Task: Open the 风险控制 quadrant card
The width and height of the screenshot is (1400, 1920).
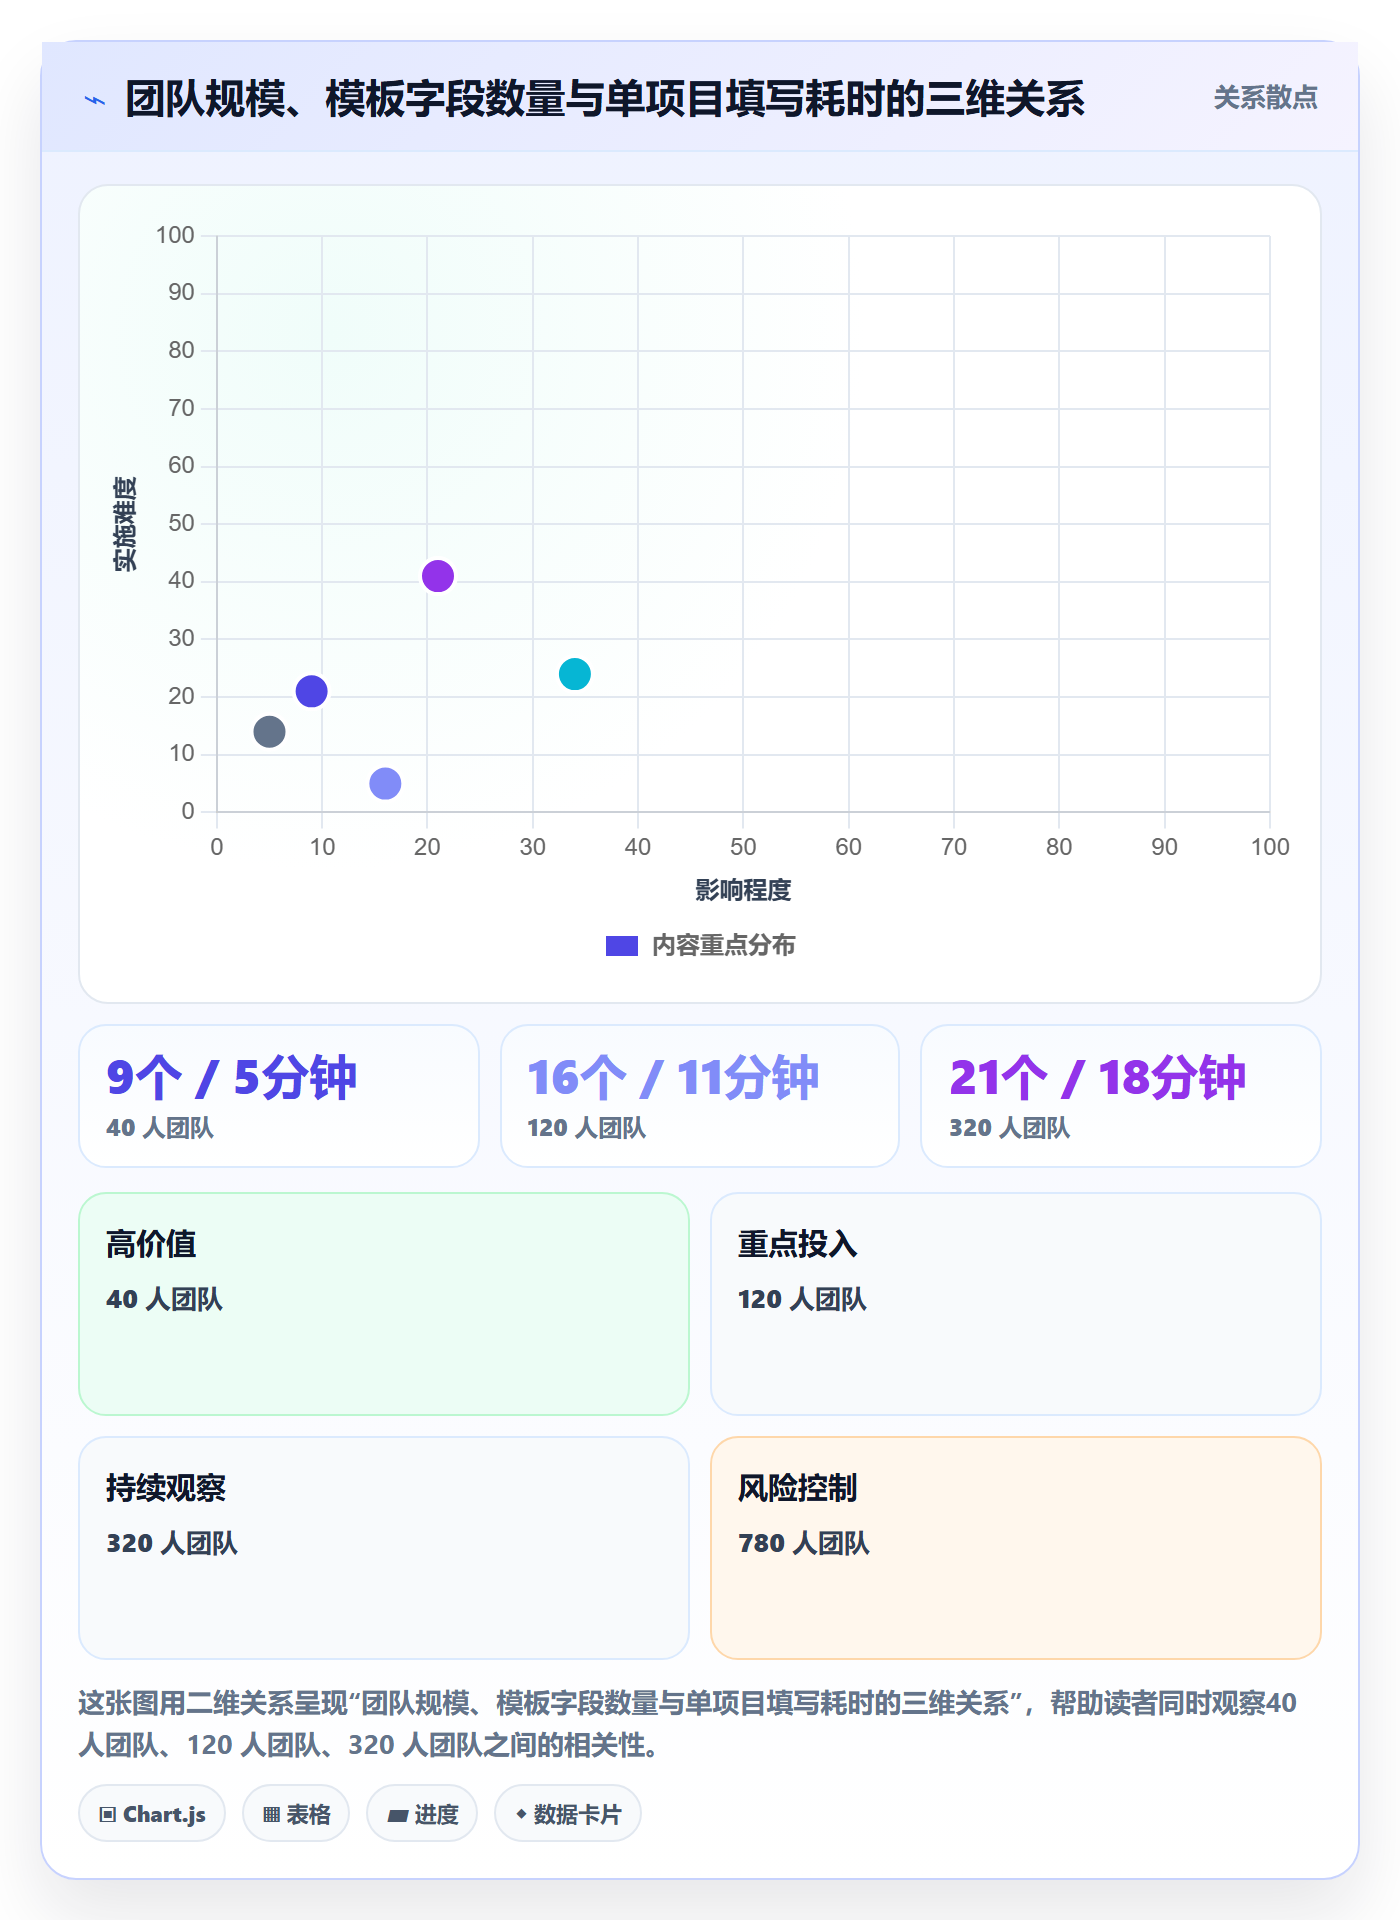Action: coord(1016,1548)
